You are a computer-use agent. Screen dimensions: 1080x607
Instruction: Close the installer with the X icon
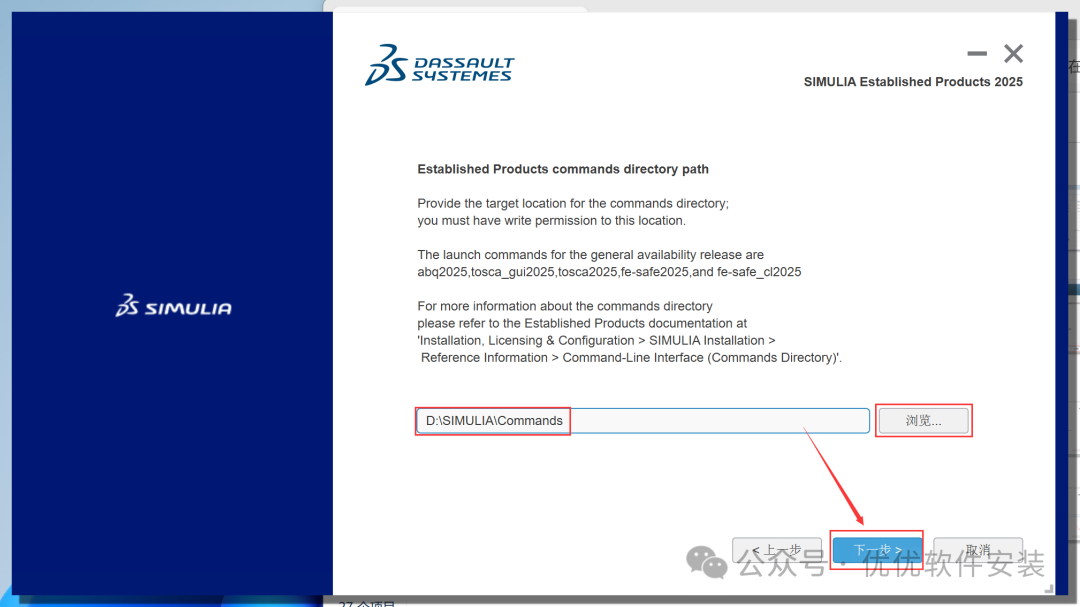[x=1013, y=54]
